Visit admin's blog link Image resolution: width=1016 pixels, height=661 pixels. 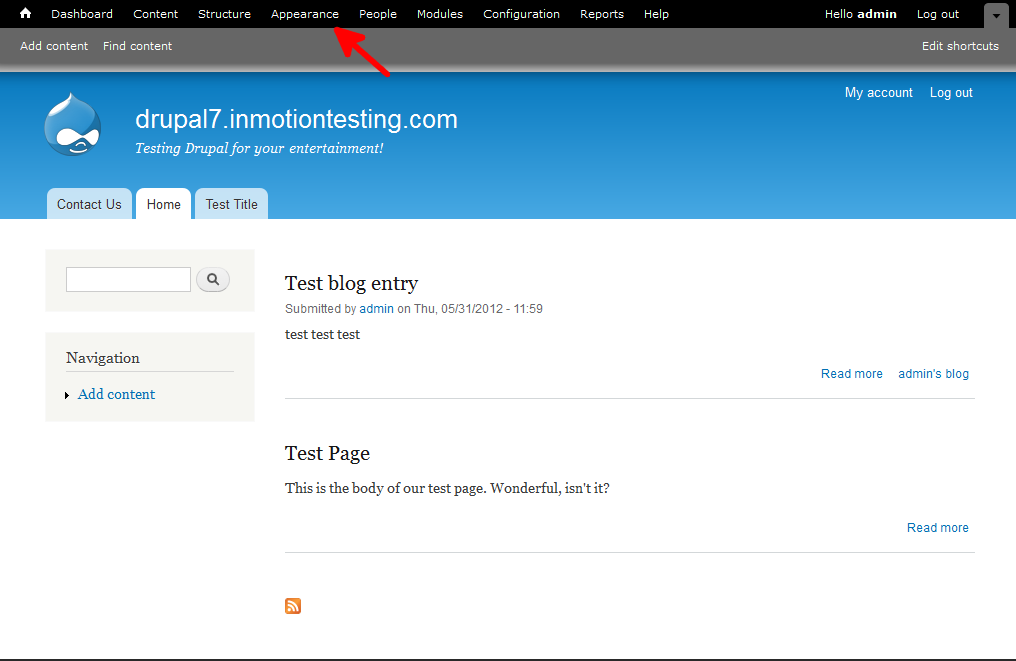[x=933, y=374]
